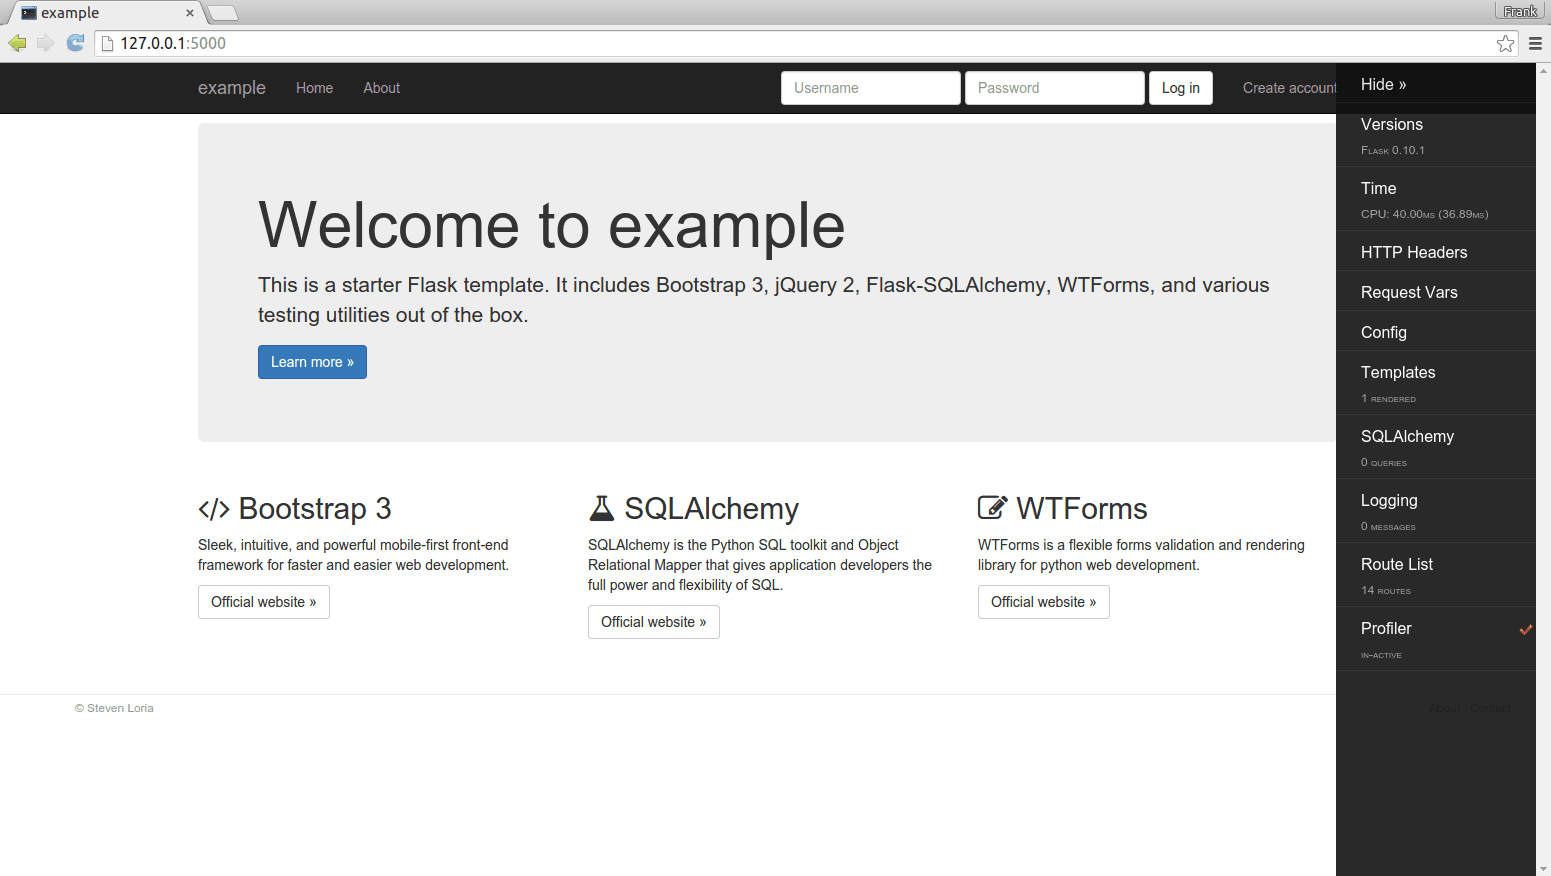Go to the example brand link
1551x876 pixels.
pos(232,88)
